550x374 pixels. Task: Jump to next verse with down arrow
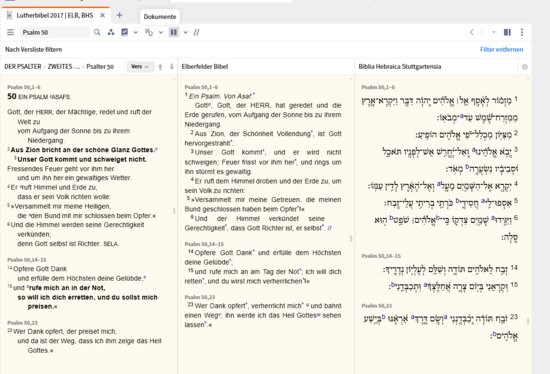(x=172, y=67)
